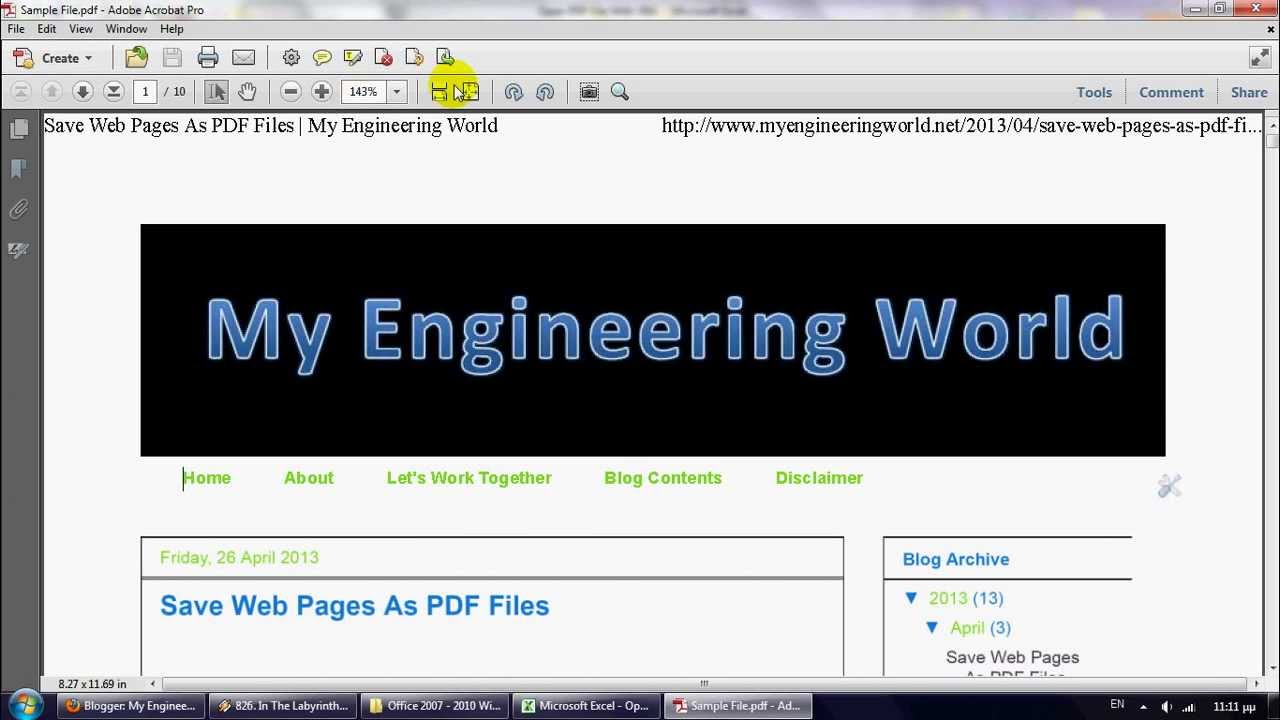This screenshot has height=720, width=1280.
Task: Go to next page arrow
Action: (83, 92)
